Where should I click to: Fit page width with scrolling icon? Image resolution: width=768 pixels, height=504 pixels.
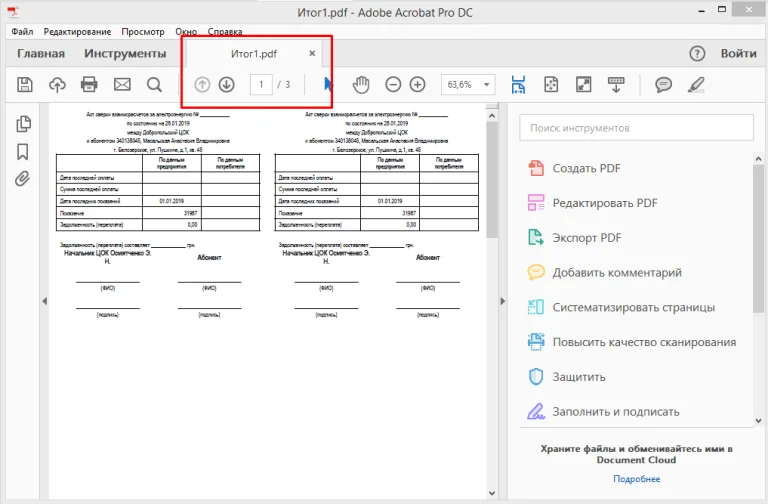[x=518, y=85]
